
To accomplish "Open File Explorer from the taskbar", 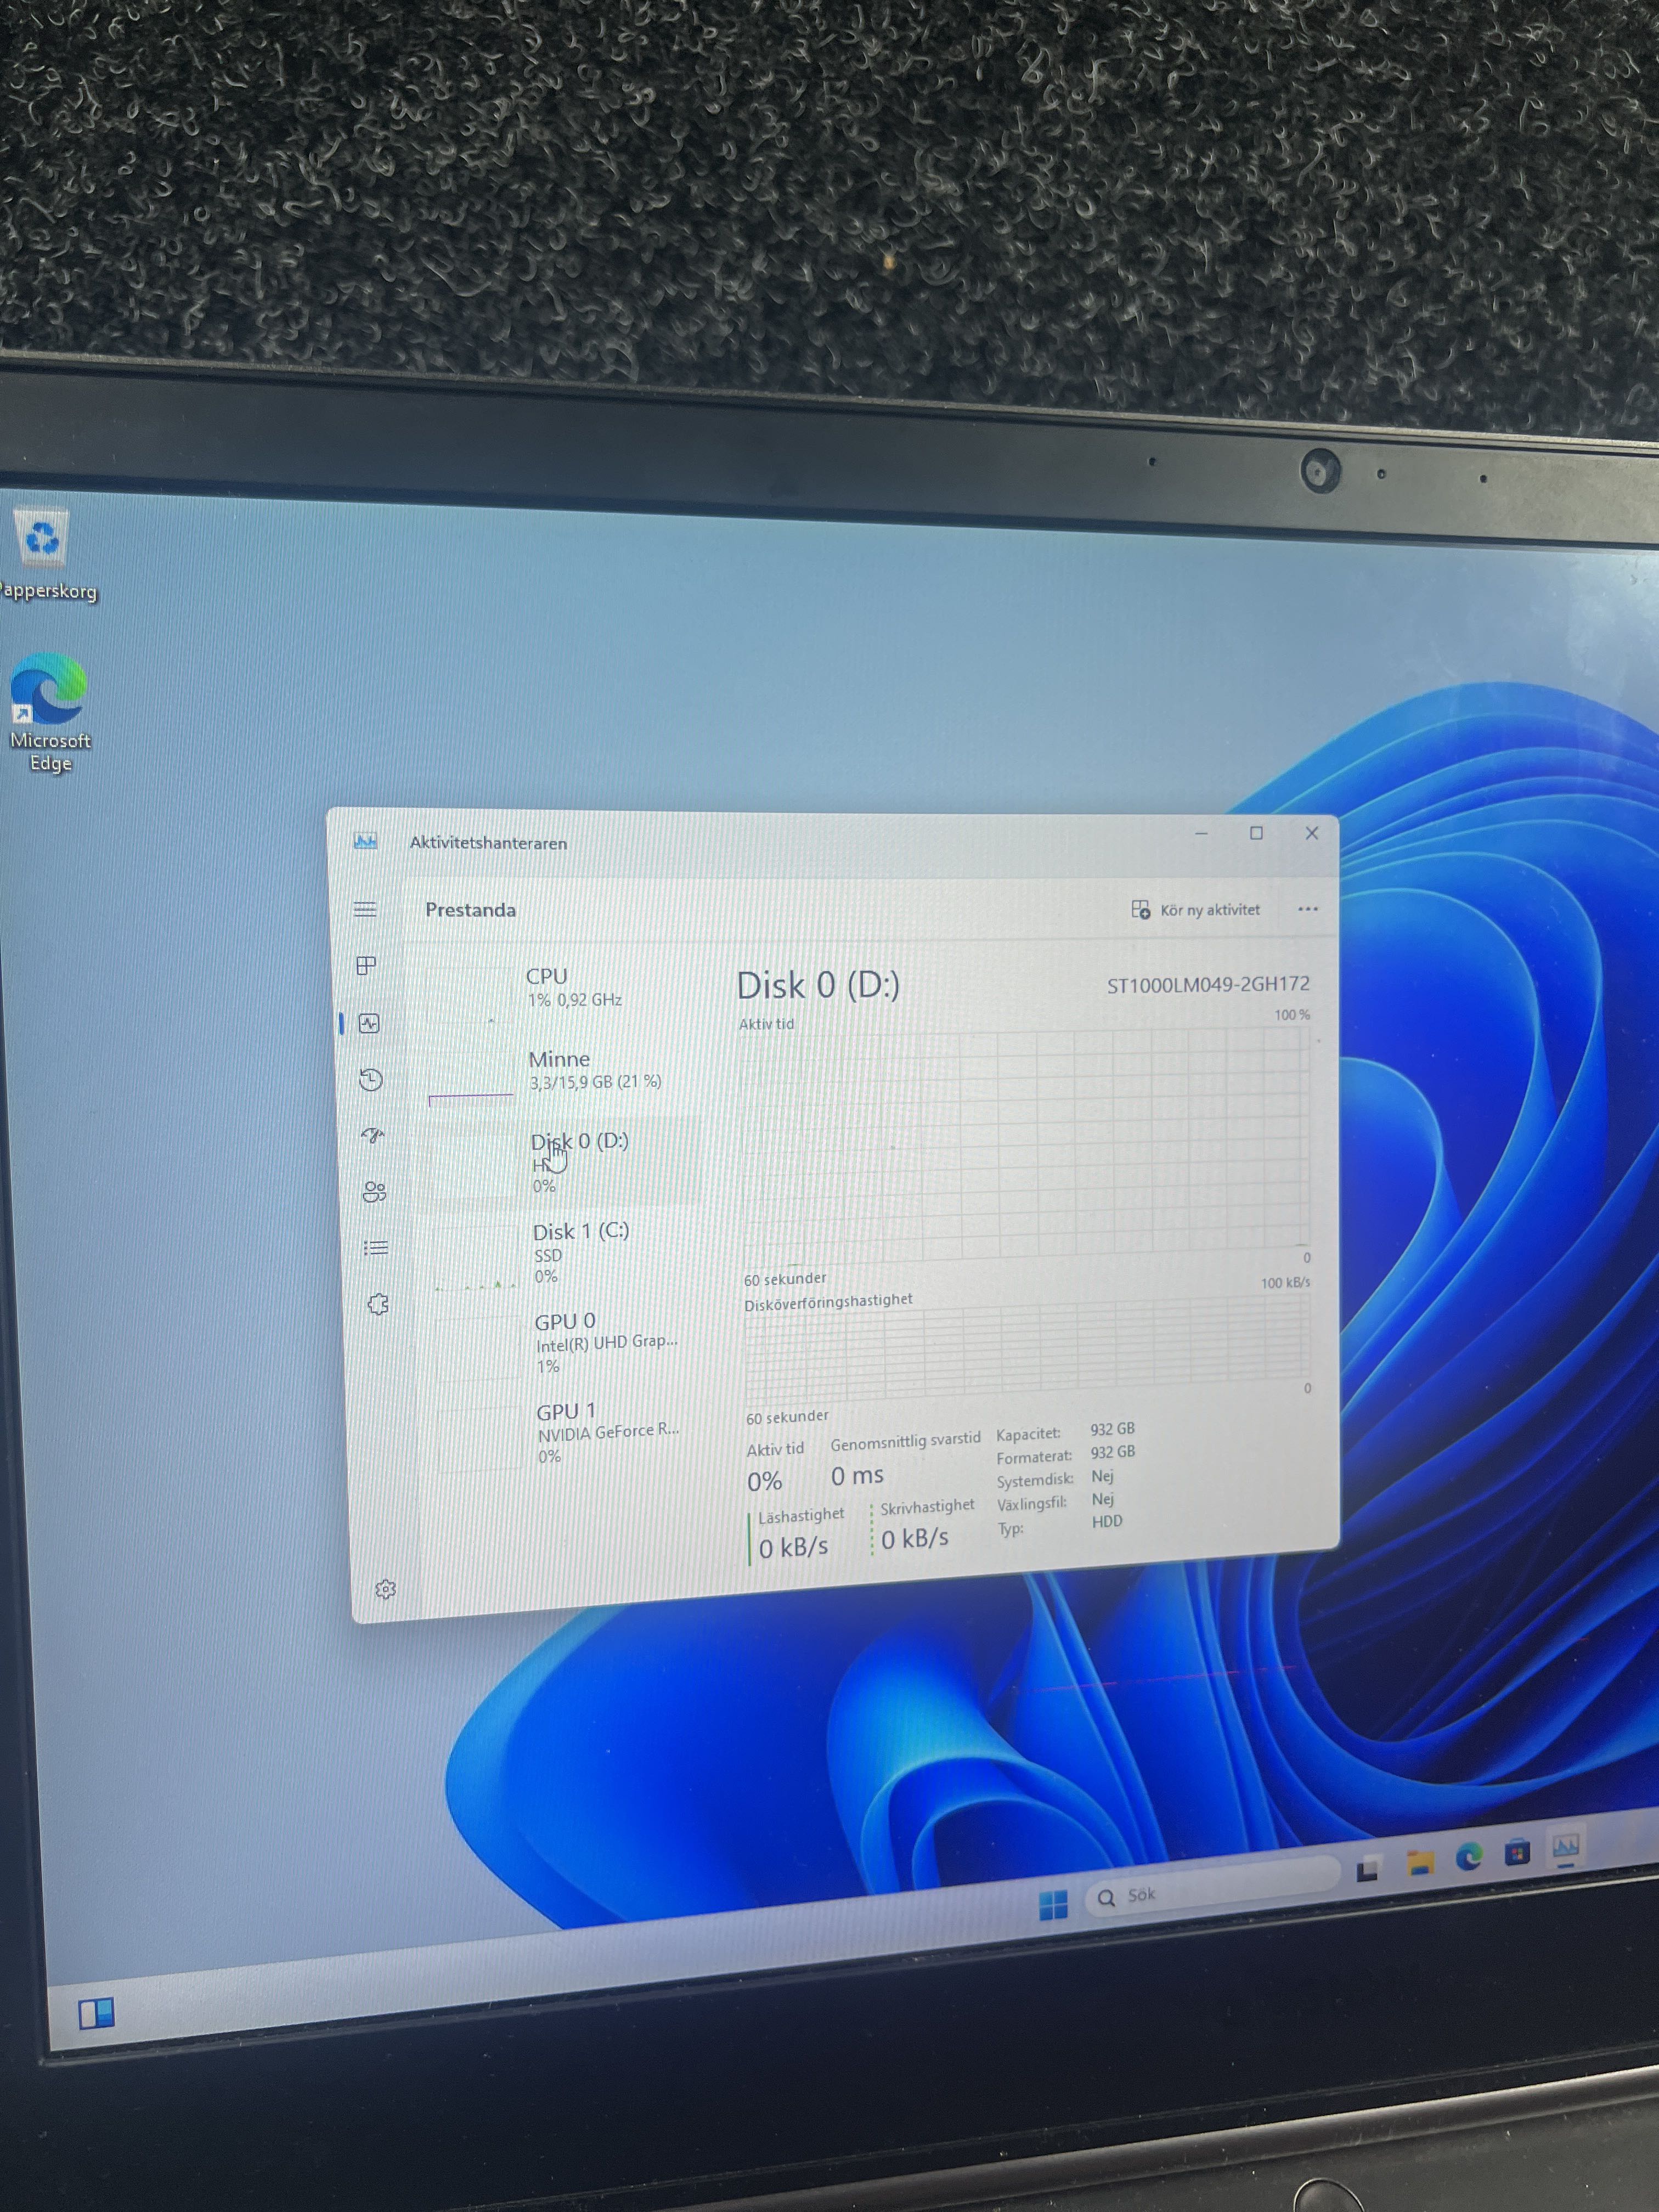I will pyautogui.click(x=1420, y=1862).
